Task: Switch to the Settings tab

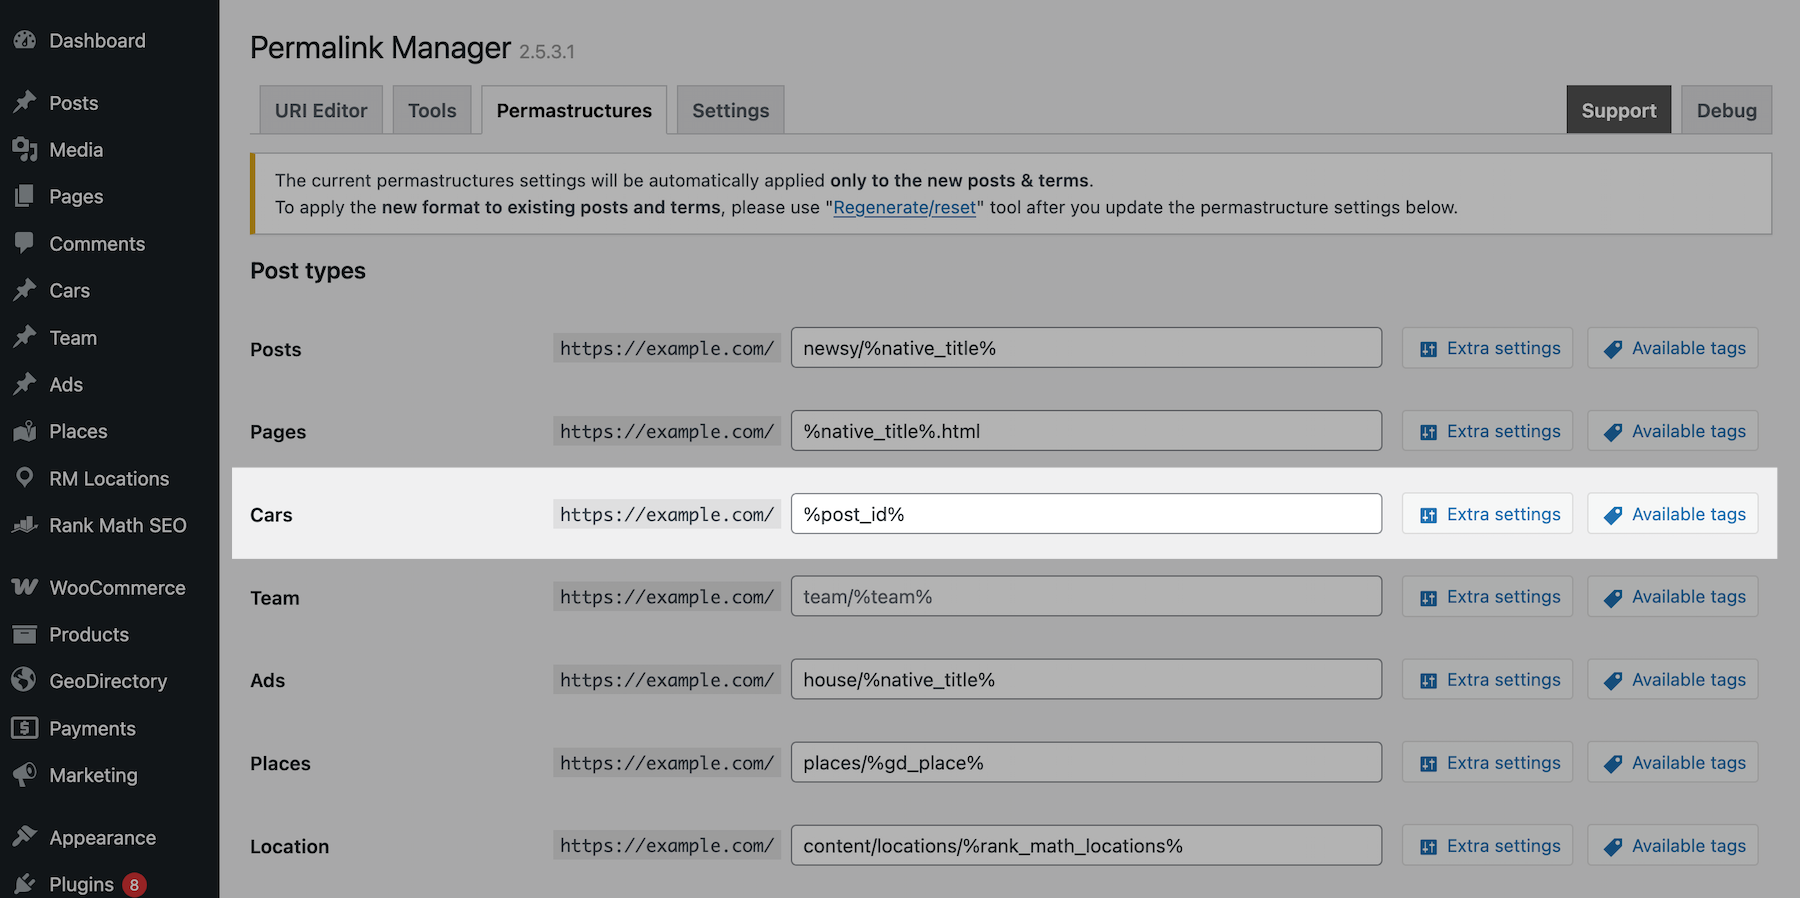Action: [730, 110]
